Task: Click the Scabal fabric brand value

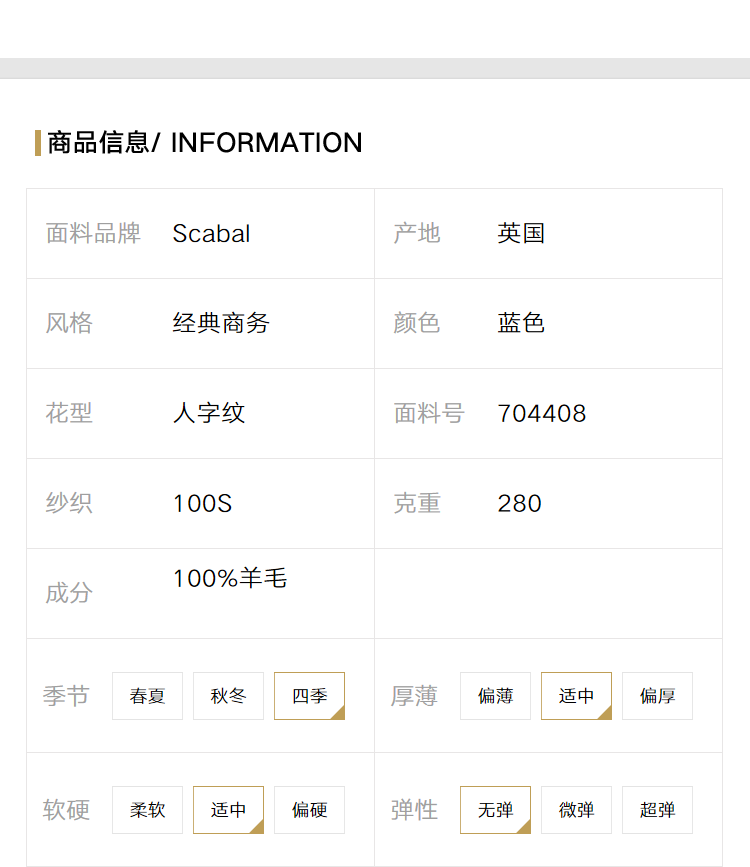Action: pyautogui.click(x=211, y=233)
